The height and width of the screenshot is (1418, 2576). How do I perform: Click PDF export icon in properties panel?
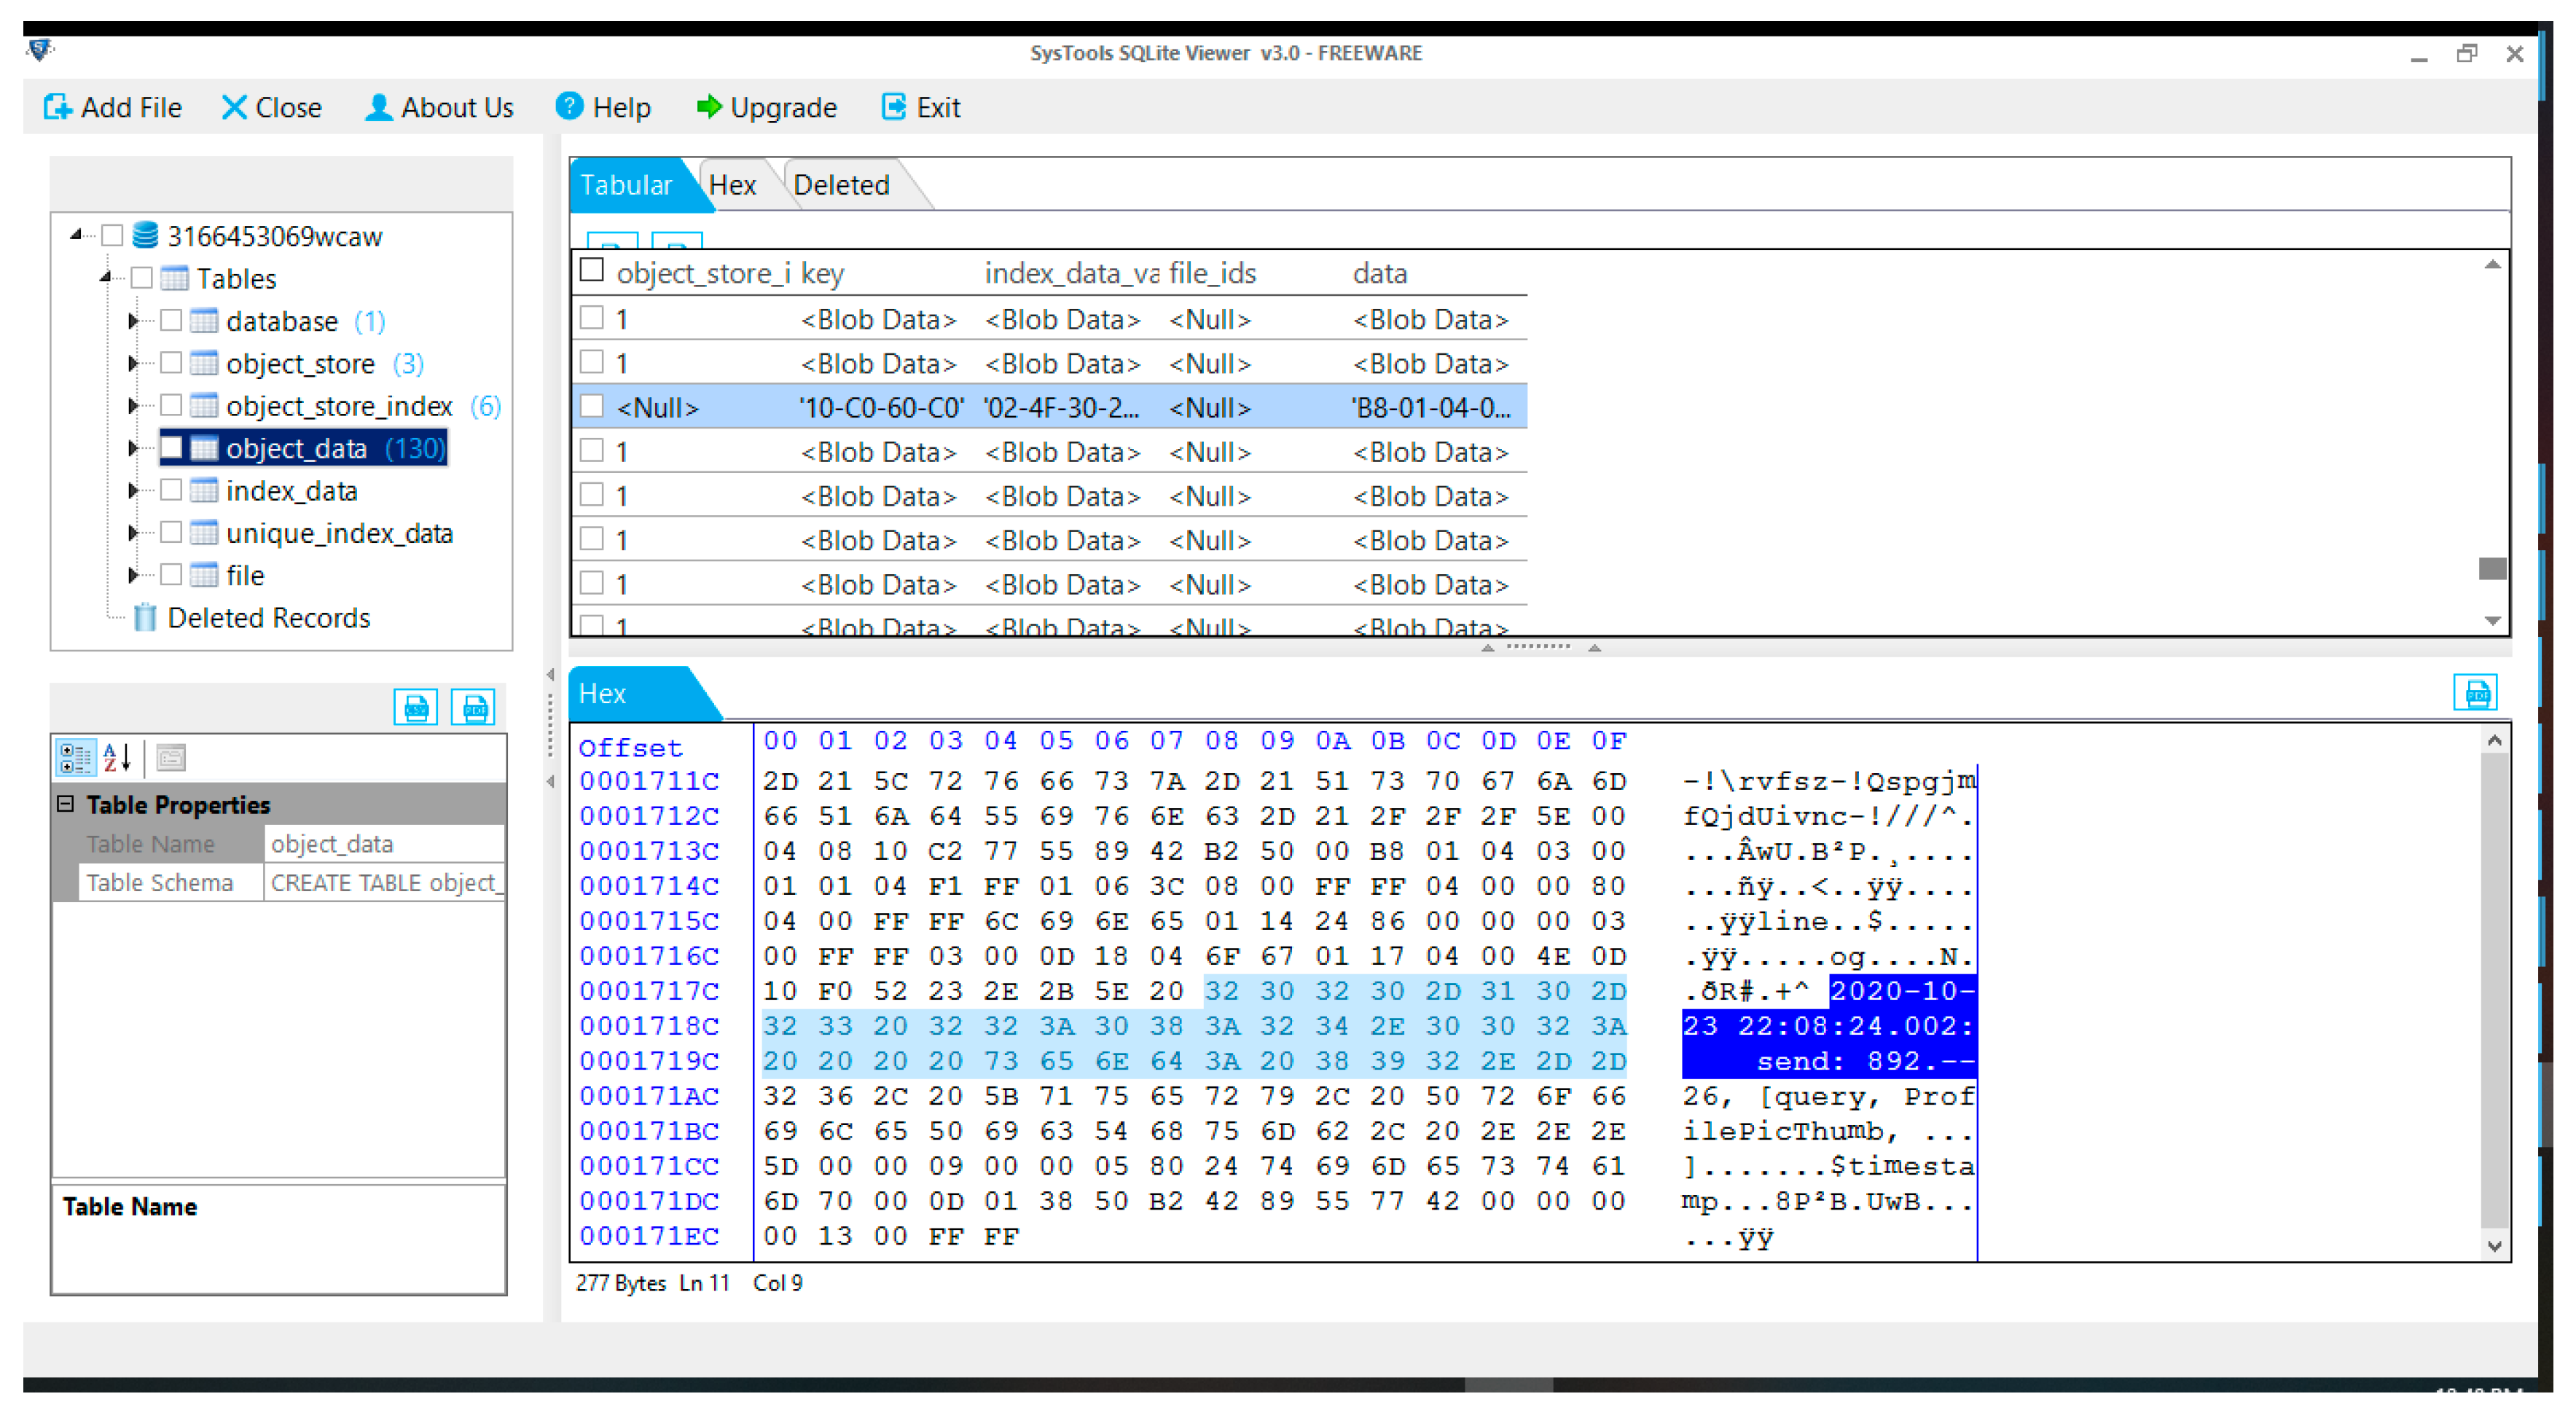click(473, 708)
